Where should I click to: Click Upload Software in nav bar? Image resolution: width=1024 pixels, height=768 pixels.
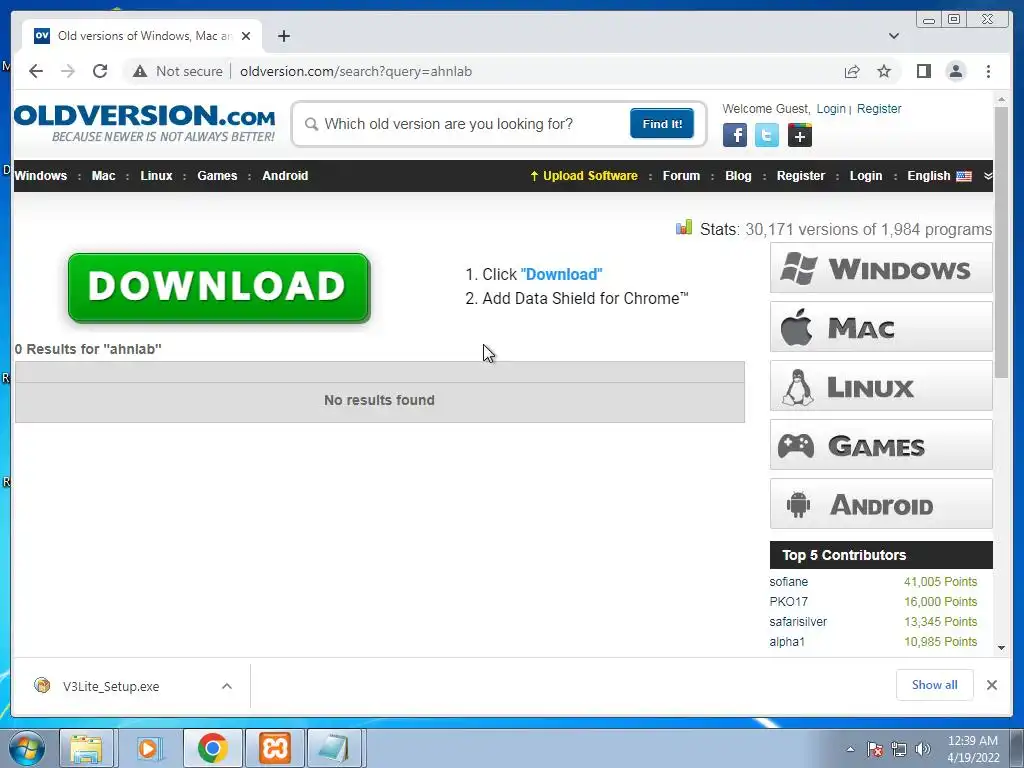[x=584, y=176]
